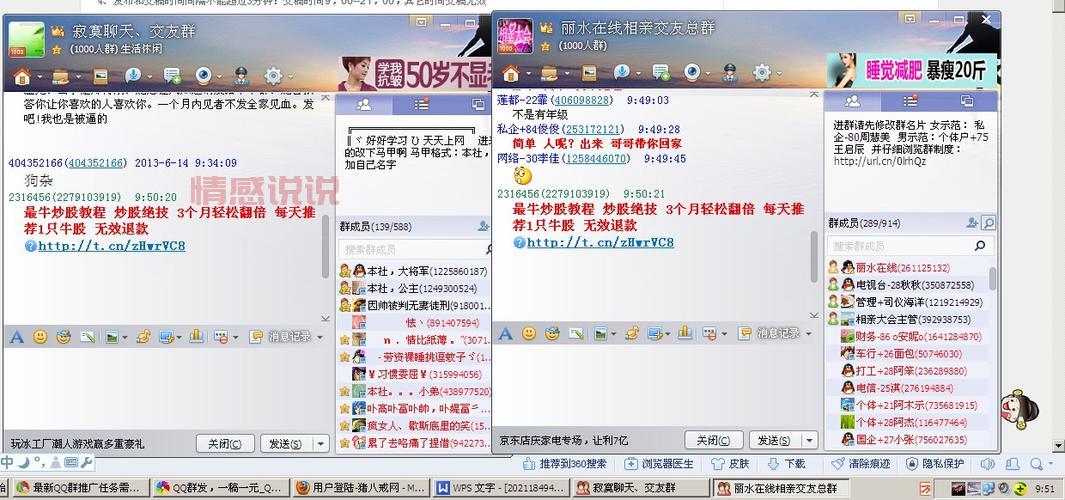Open the 丽水在线相亲交友总群 group avatar
Screen dimensions: 1065x500
tap(516, 36)
